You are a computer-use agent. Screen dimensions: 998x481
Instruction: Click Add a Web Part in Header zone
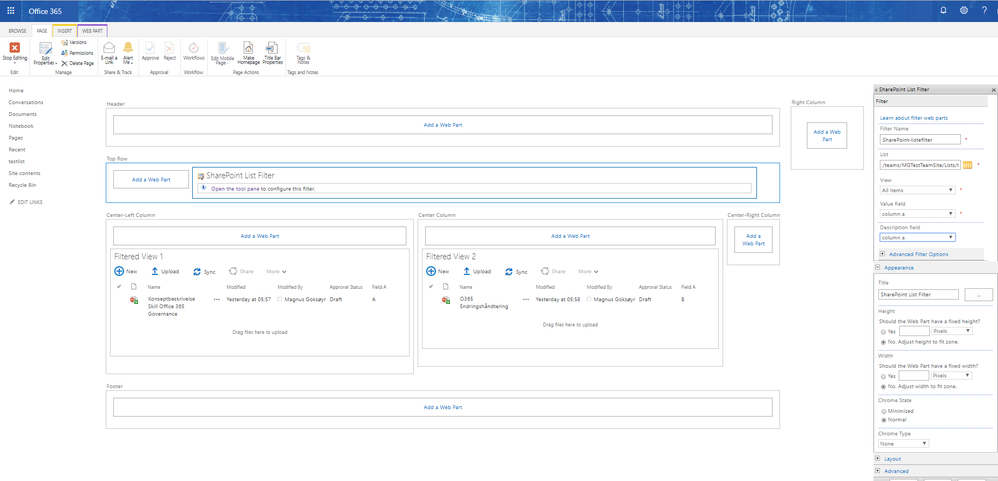pyautogui.click(x=442, y=125)
